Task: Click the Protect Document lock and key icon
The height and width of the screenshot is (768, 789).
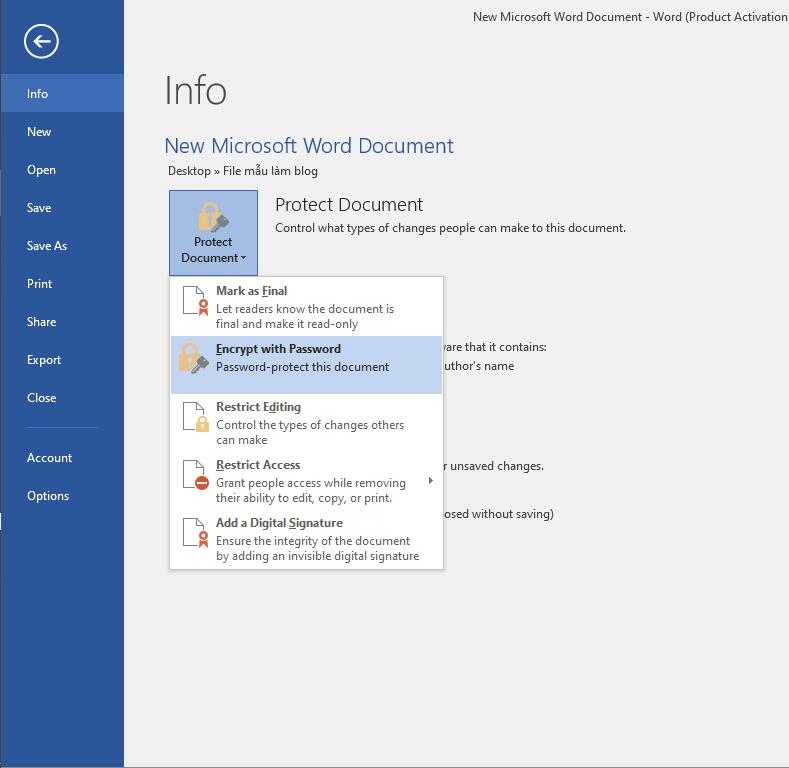Action: pos(213,217)
